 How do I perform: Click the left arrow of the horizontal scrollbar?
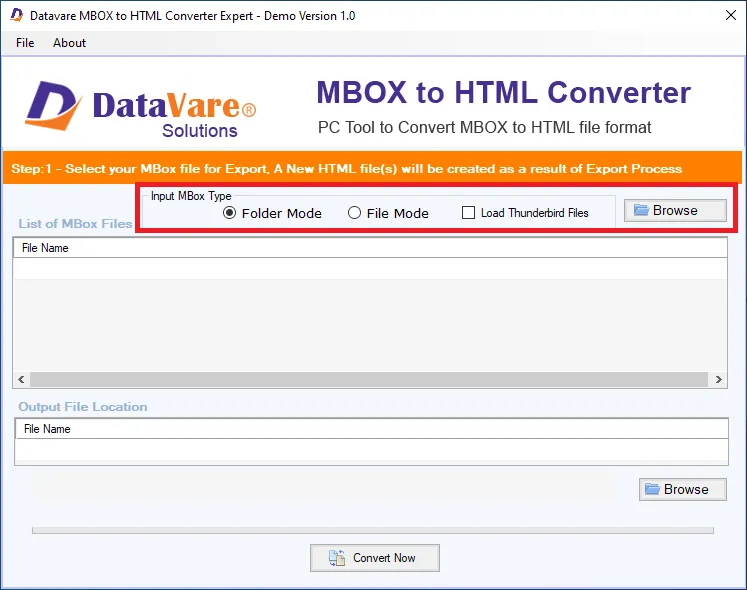pyautogui.click(x=21, y=379)
